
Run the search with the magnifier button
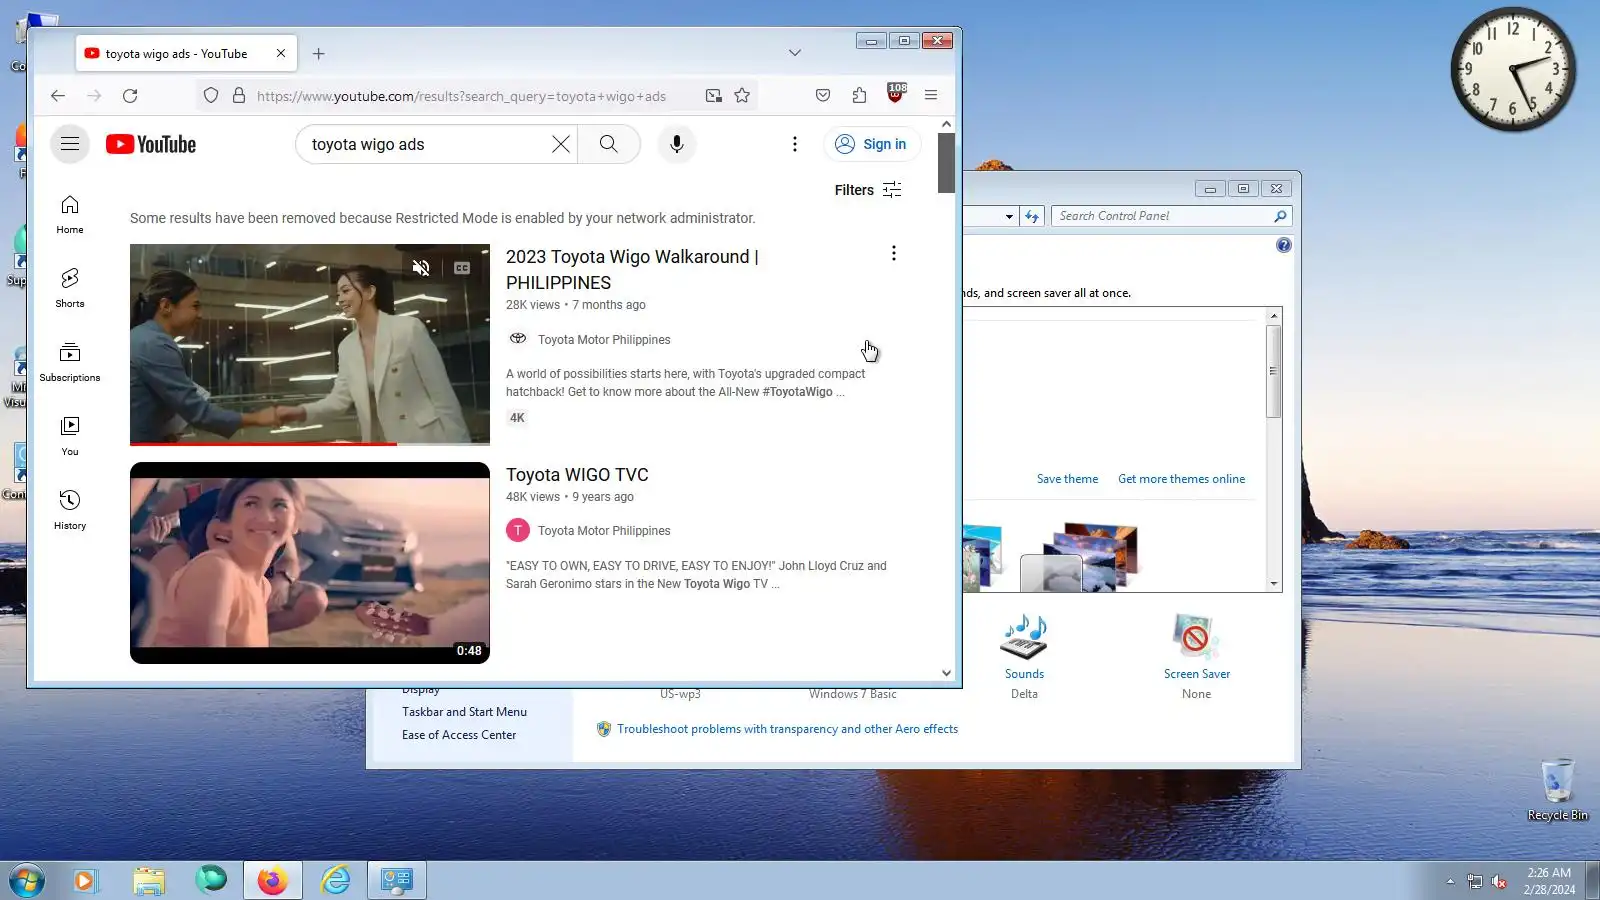(x=608, y=144)
